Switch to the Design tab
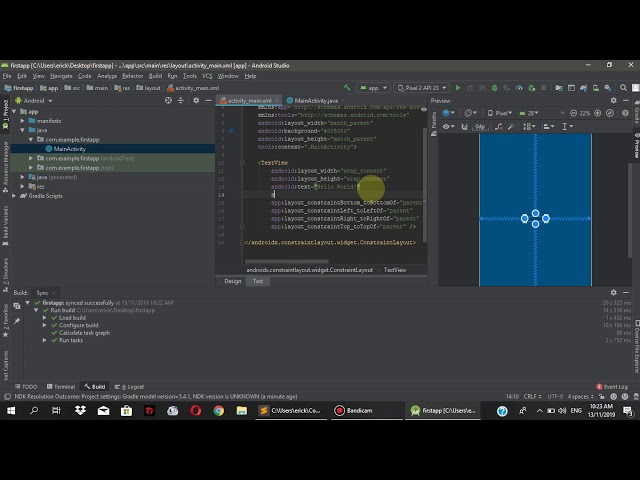Image resolution: width=640 pixels, height=480 pixels. (x=233, y=281)
